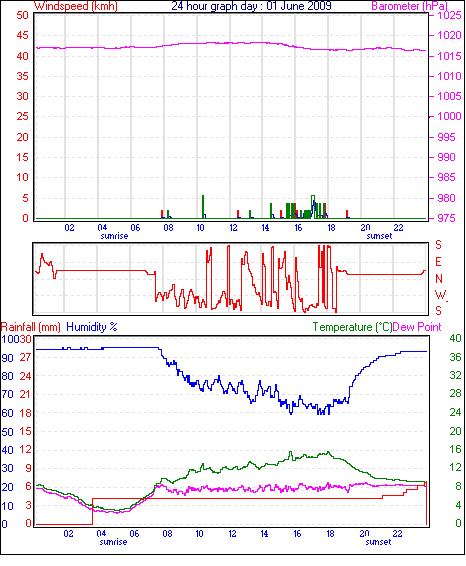Click the "Dew Point" label
The height and width of the screenshot is (566, 466).
tap(417, 327)
